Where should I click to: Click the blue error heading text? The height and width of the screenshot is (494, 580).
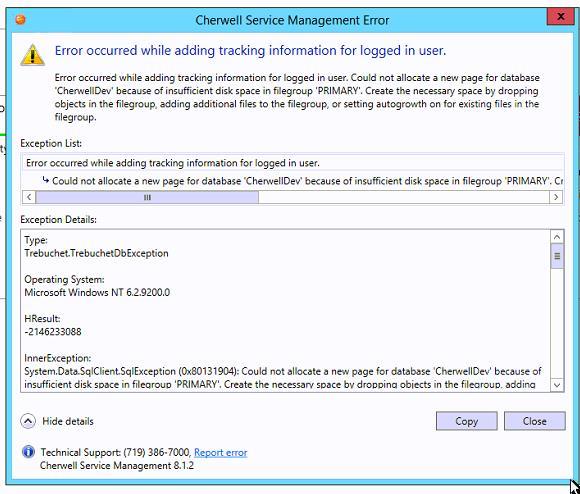tap(250, 51)
